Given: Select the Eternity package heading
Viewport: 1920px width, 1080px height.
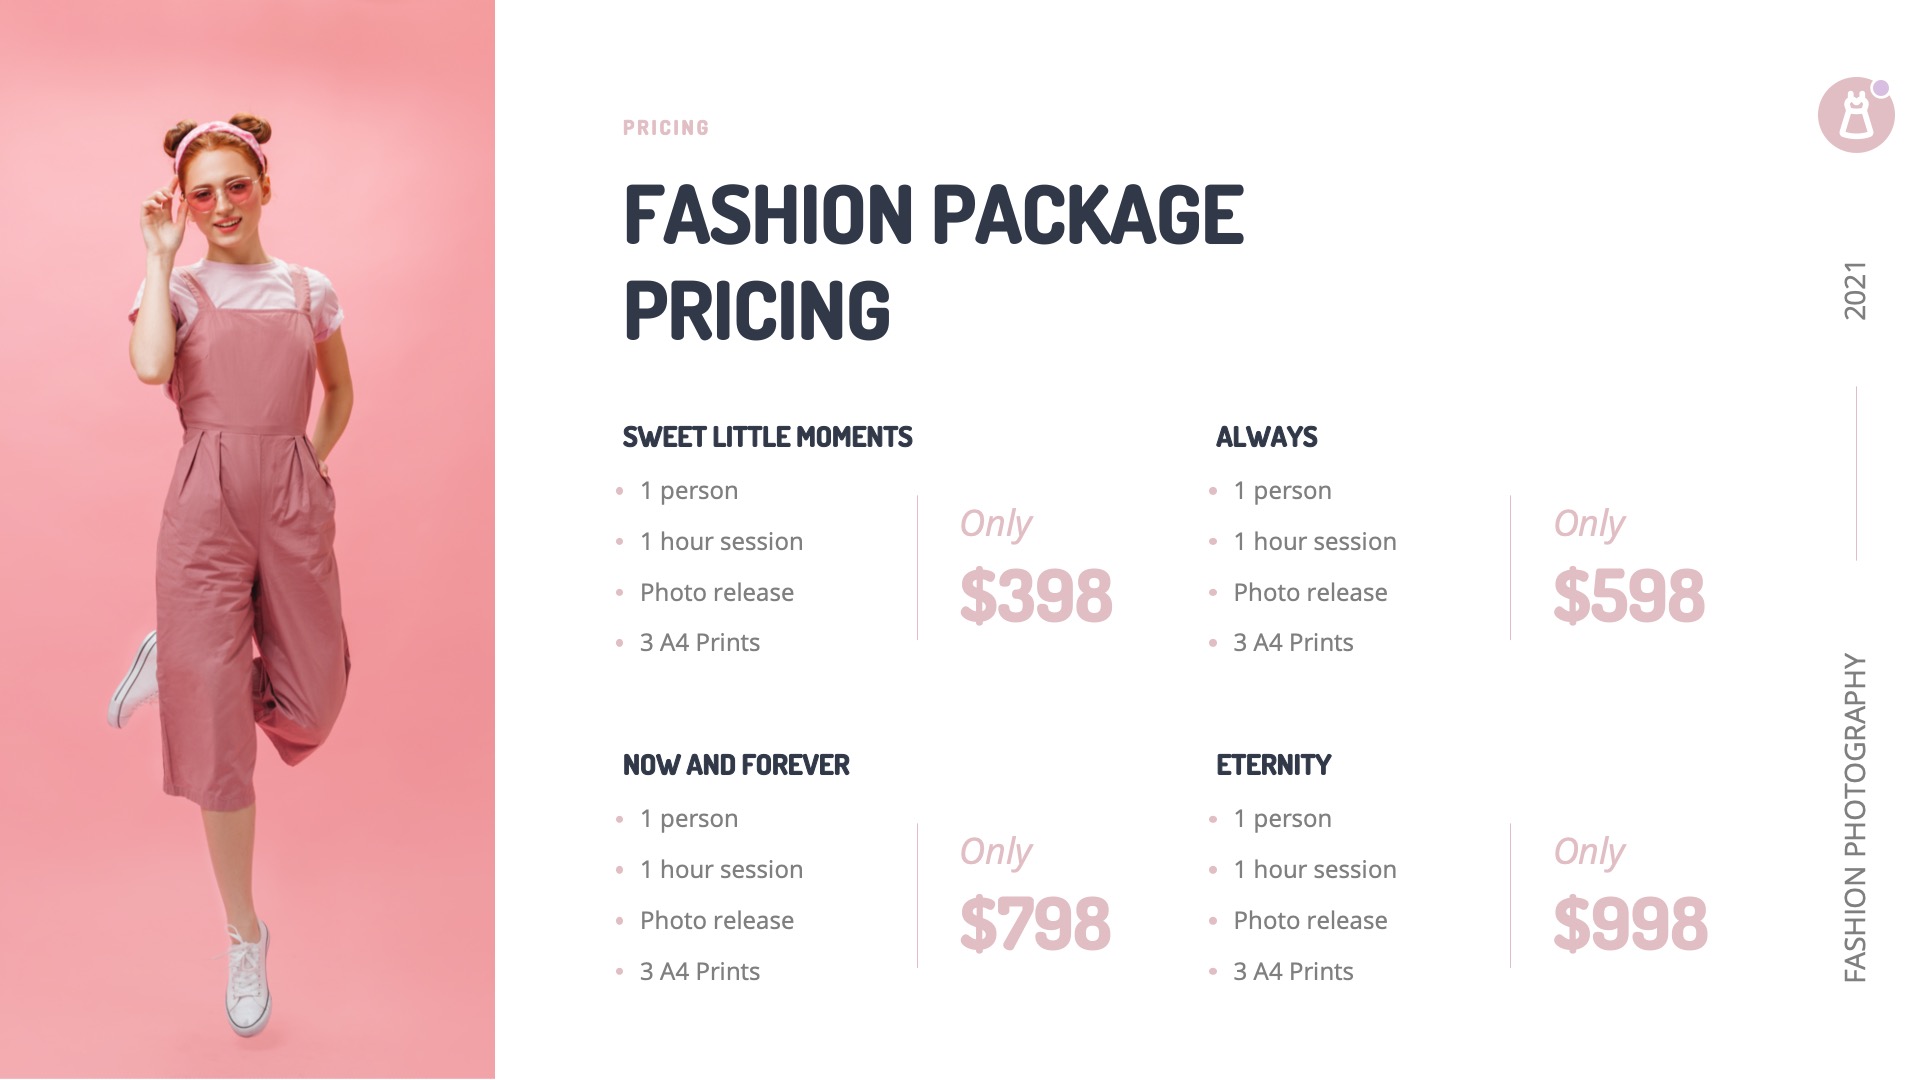Looking at the screenshot, I should (x=1273, y=765).
